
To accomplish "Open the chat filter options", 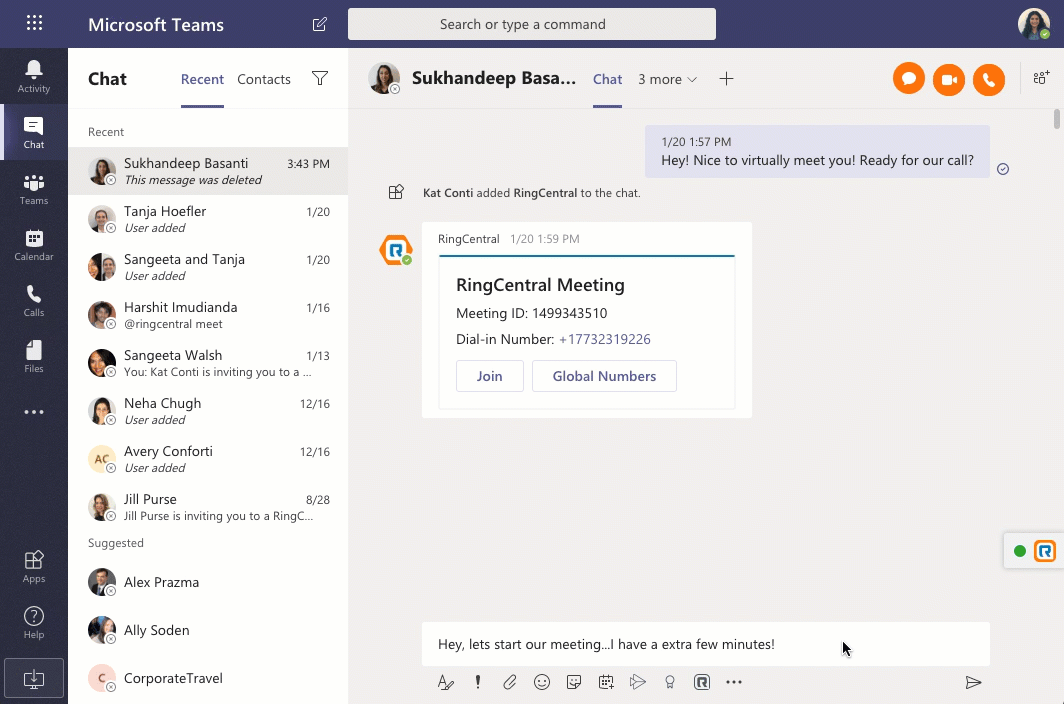I will tap(319, 79).
